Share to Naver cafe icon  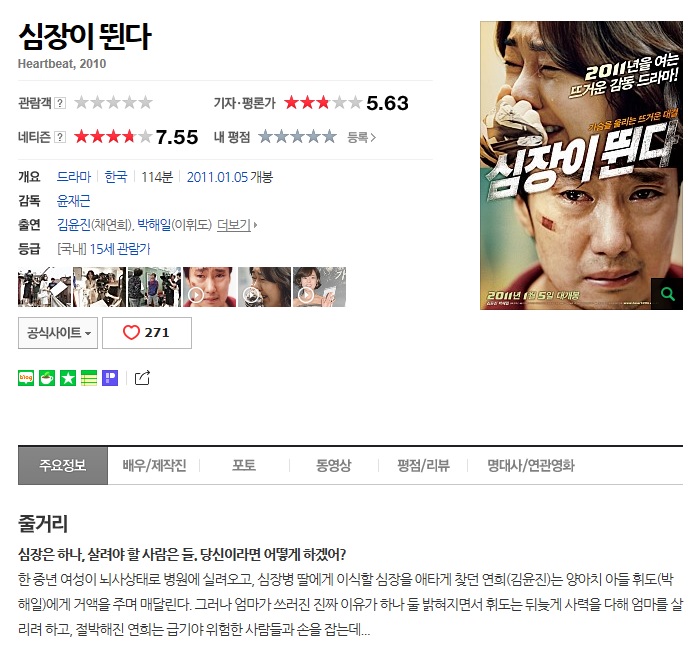coord(47,378)
